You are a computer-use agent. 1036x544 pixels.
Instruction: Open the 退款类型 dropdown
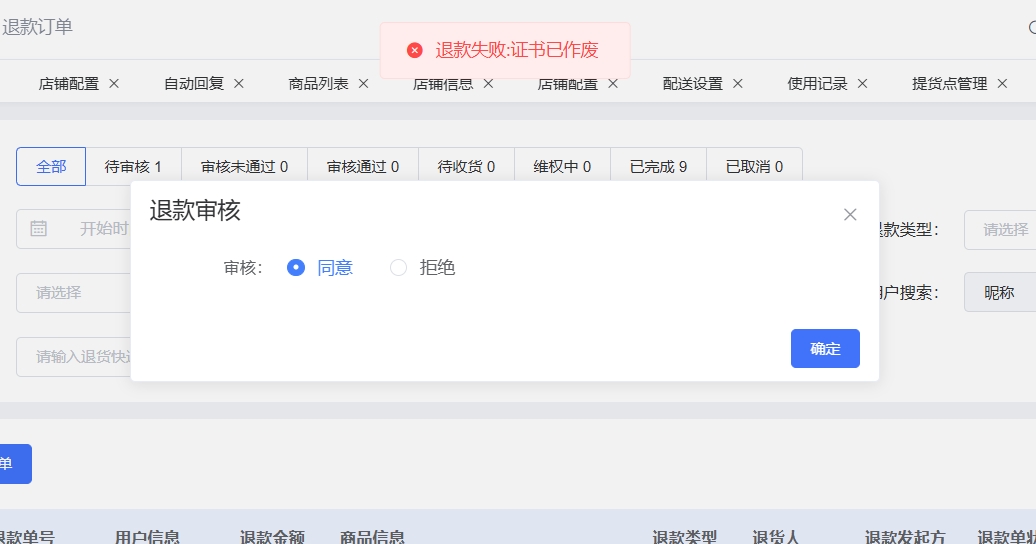(x=1000, y=230)
